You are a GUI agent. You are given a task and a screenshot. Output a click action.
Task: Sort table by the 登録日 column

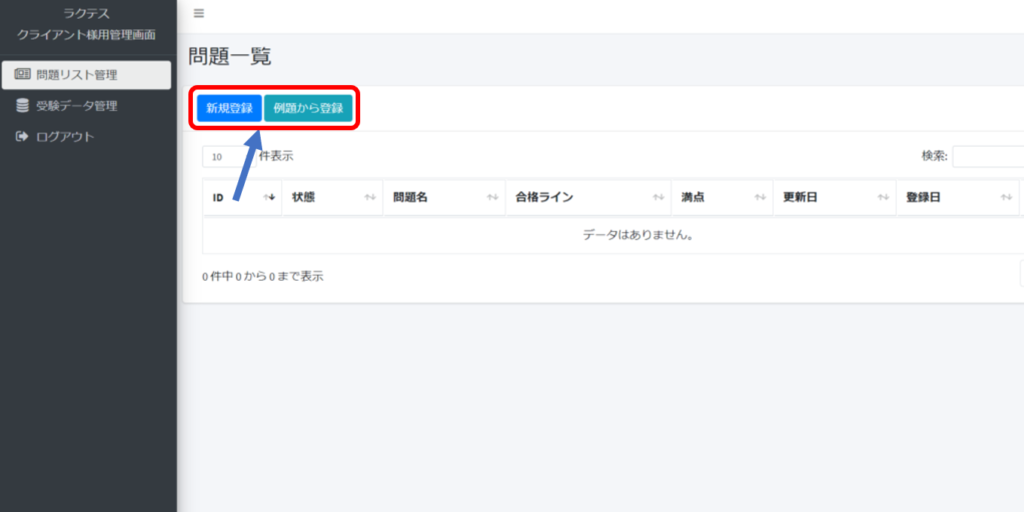[x=957, y=197]
